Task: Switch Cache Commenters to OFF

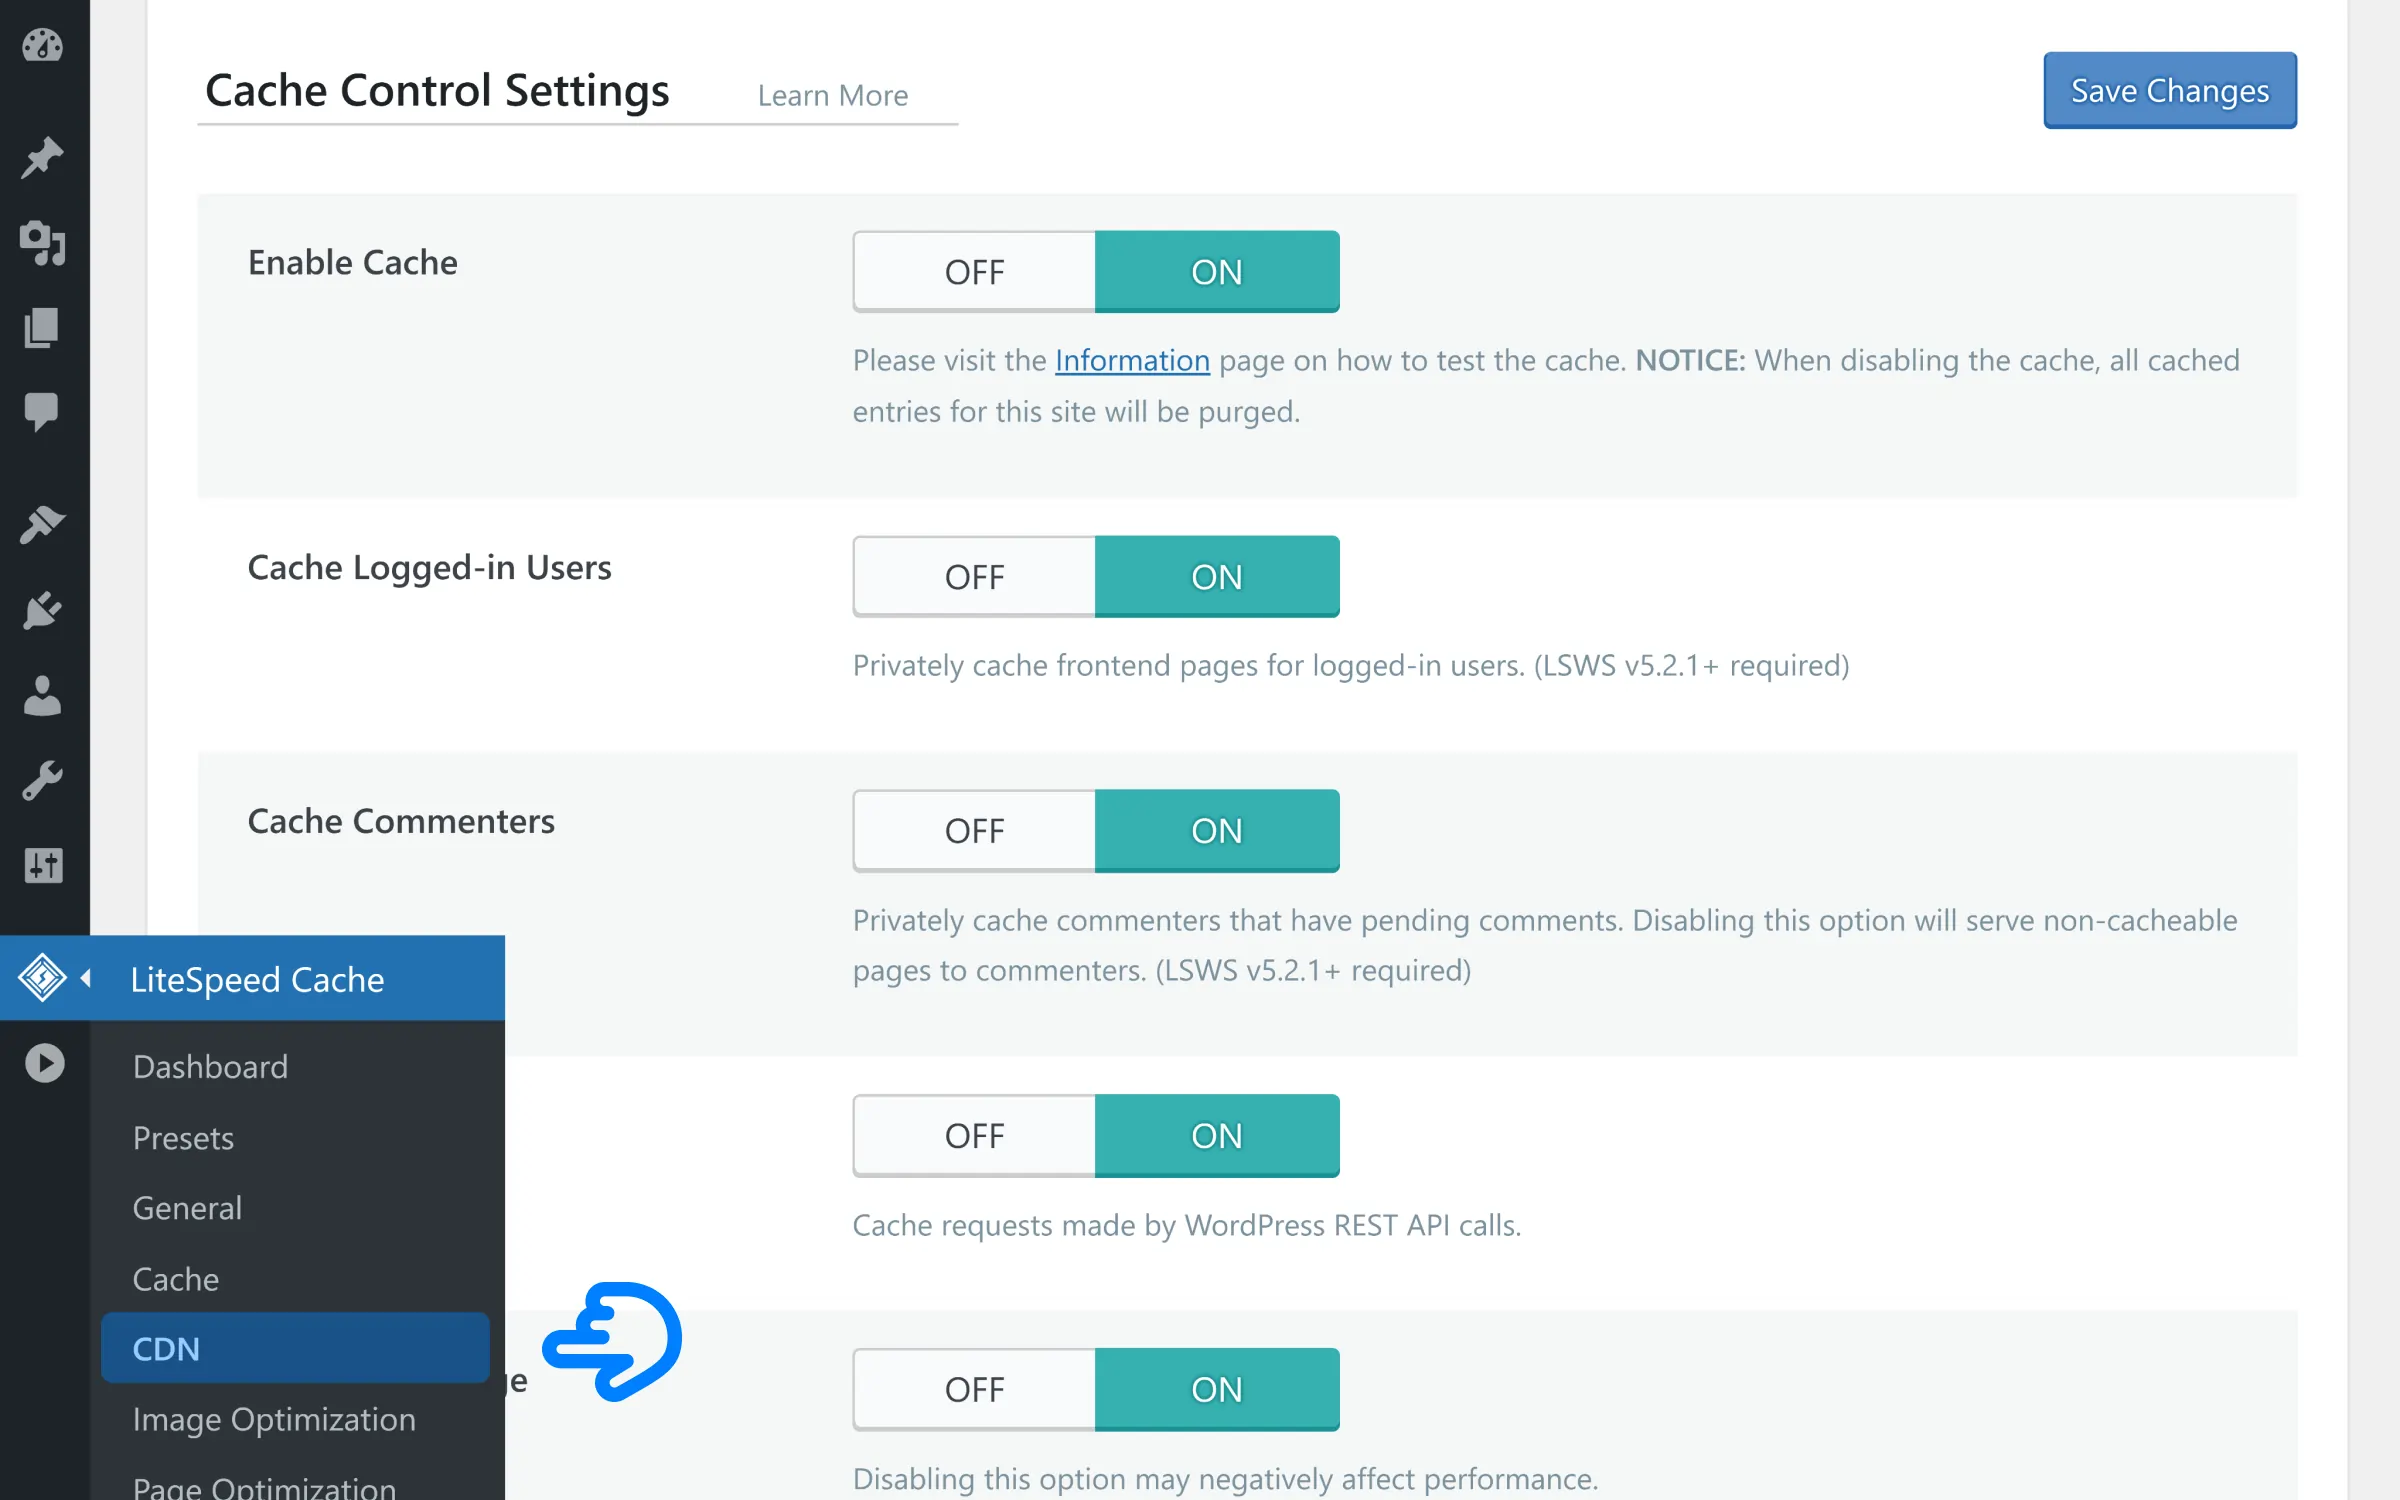Action: 974,831
